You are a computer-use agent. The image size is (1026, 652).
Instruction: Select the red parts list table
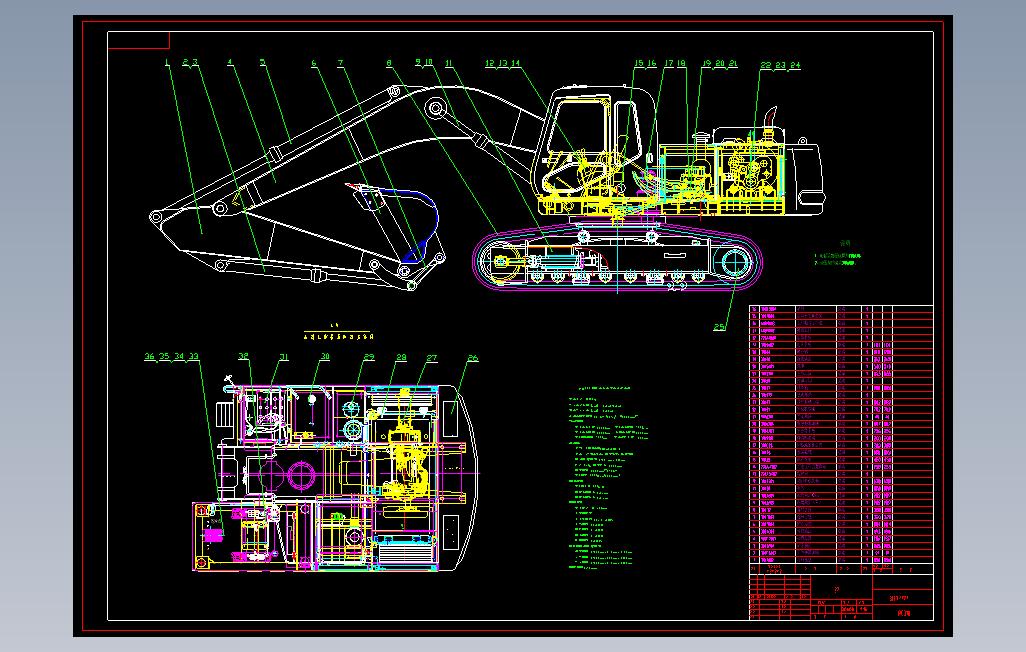841,433
